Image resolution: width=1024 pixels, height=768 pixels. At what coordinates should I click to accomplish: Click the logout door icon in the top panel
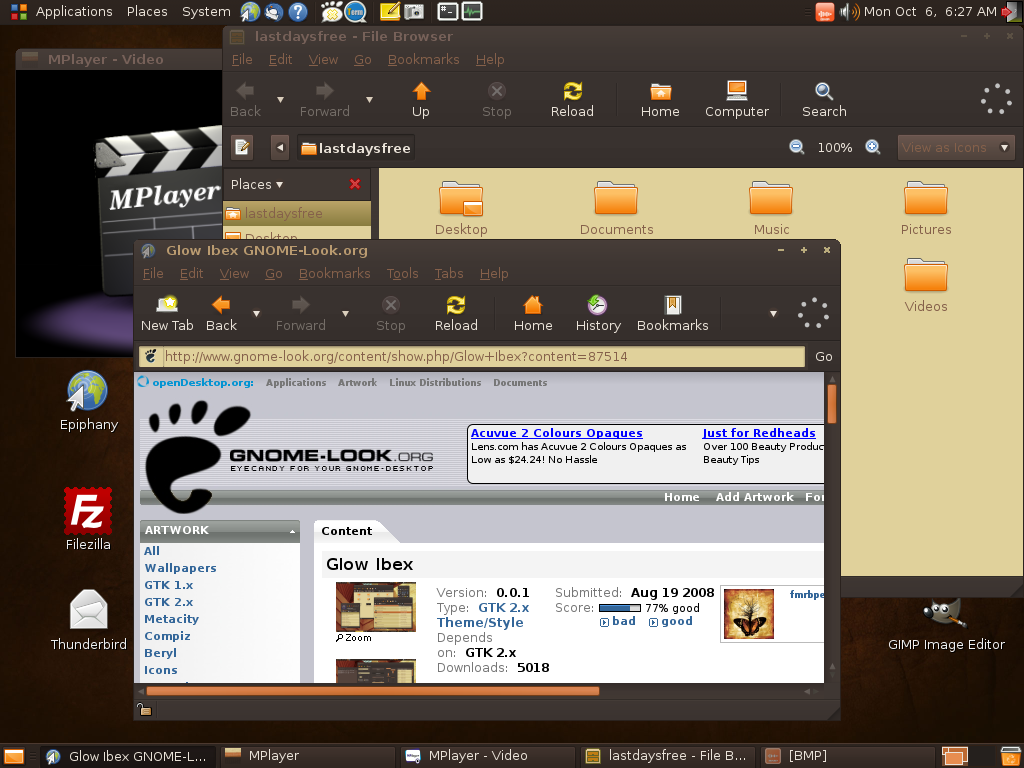1010,11
